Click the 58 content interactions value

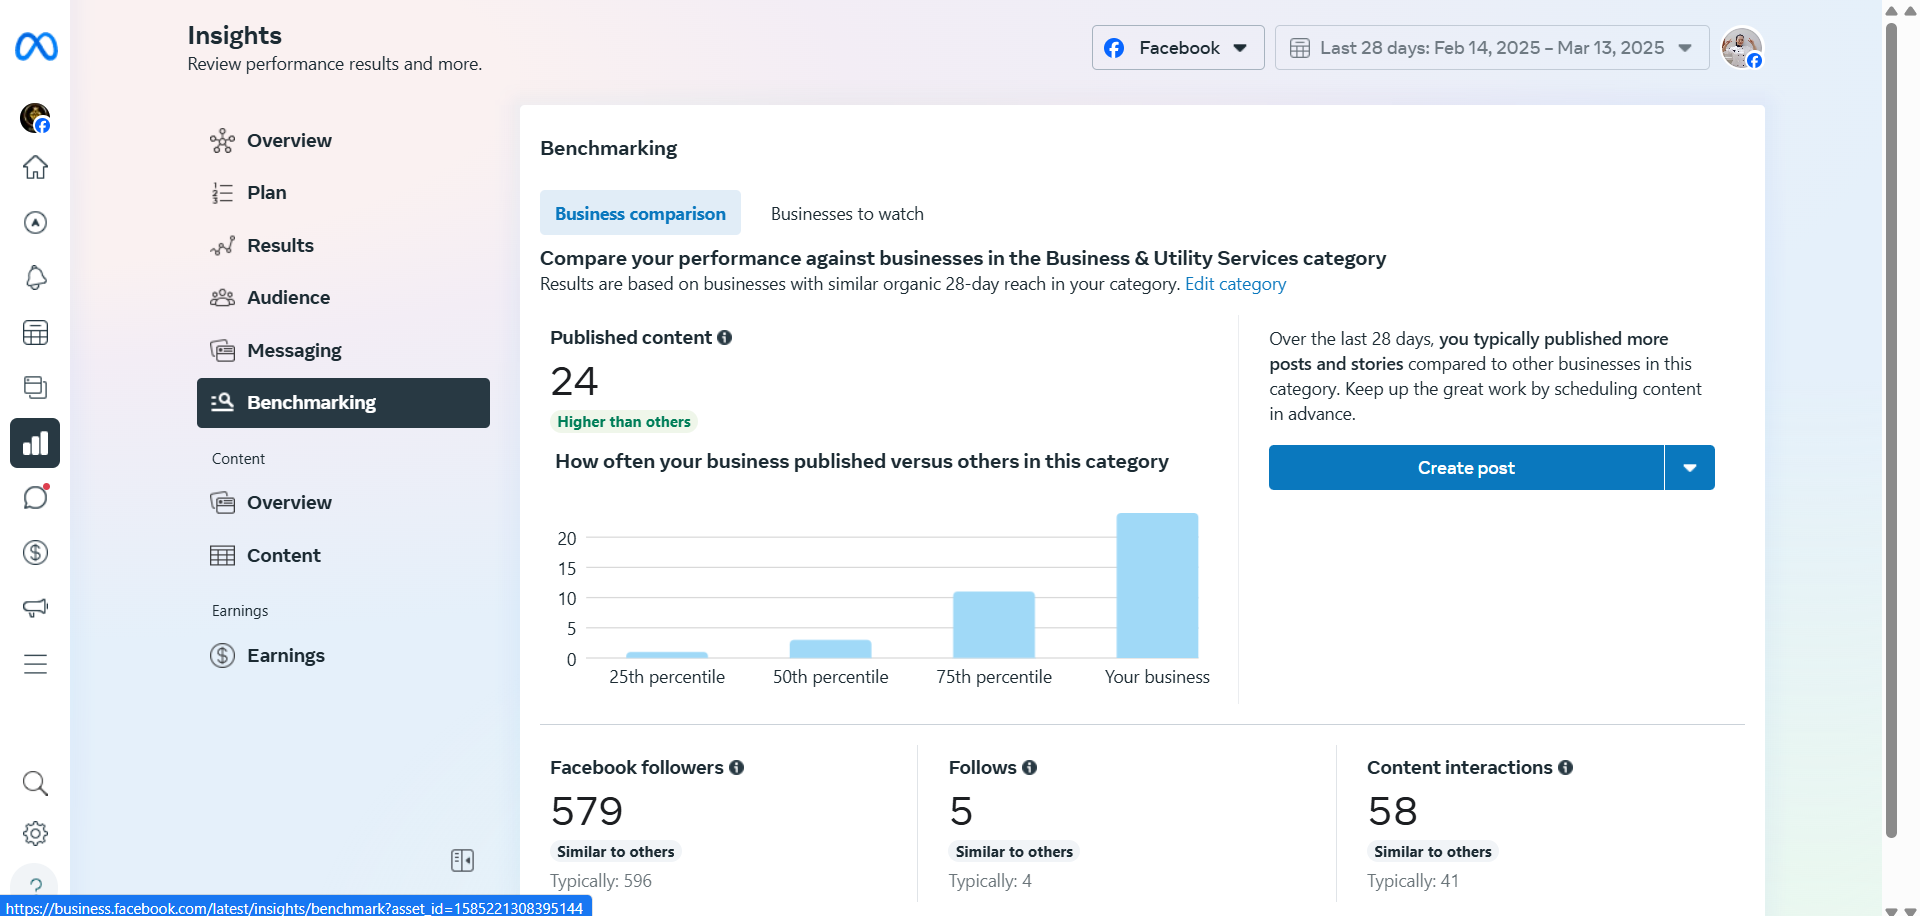click(x=1393, y=811)
